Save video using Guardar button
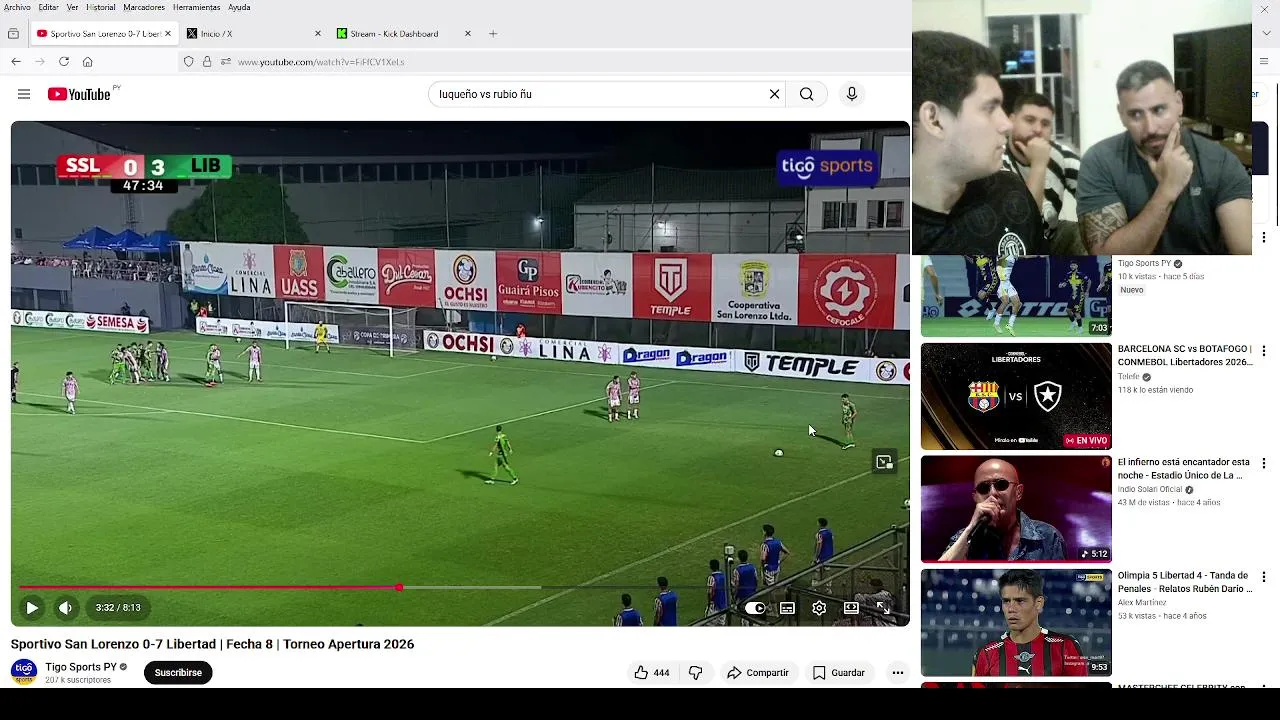The image size is (1280, 720). (x=838, y=673)
